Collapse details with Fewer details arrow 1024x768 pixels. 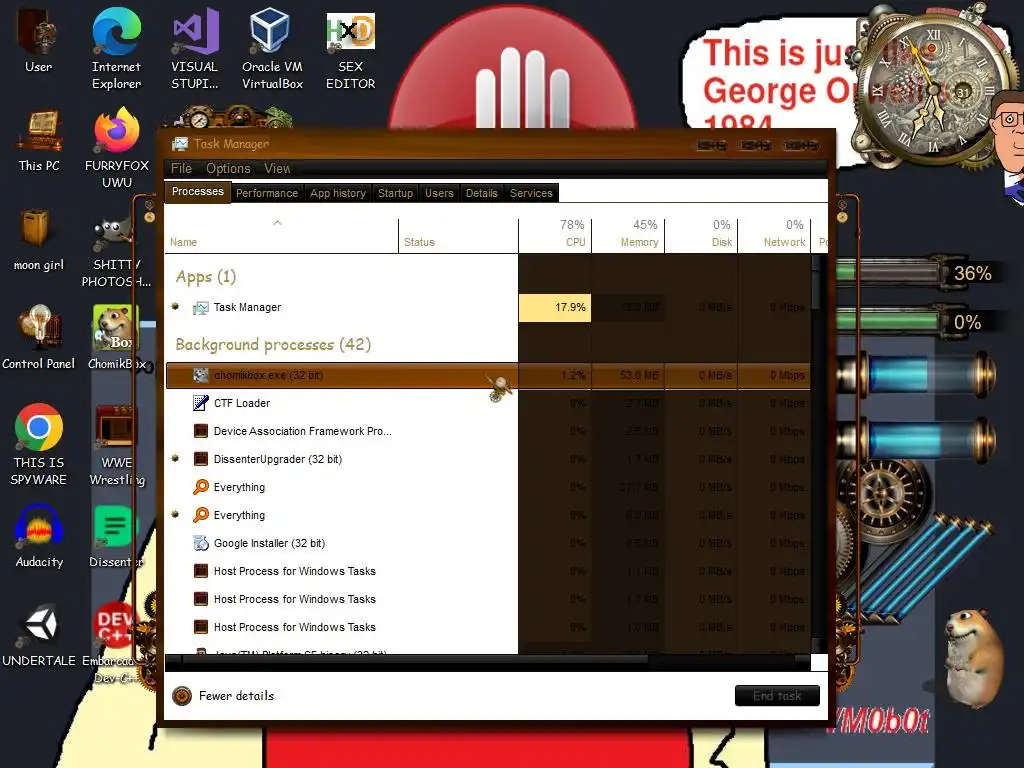point(182,696)
